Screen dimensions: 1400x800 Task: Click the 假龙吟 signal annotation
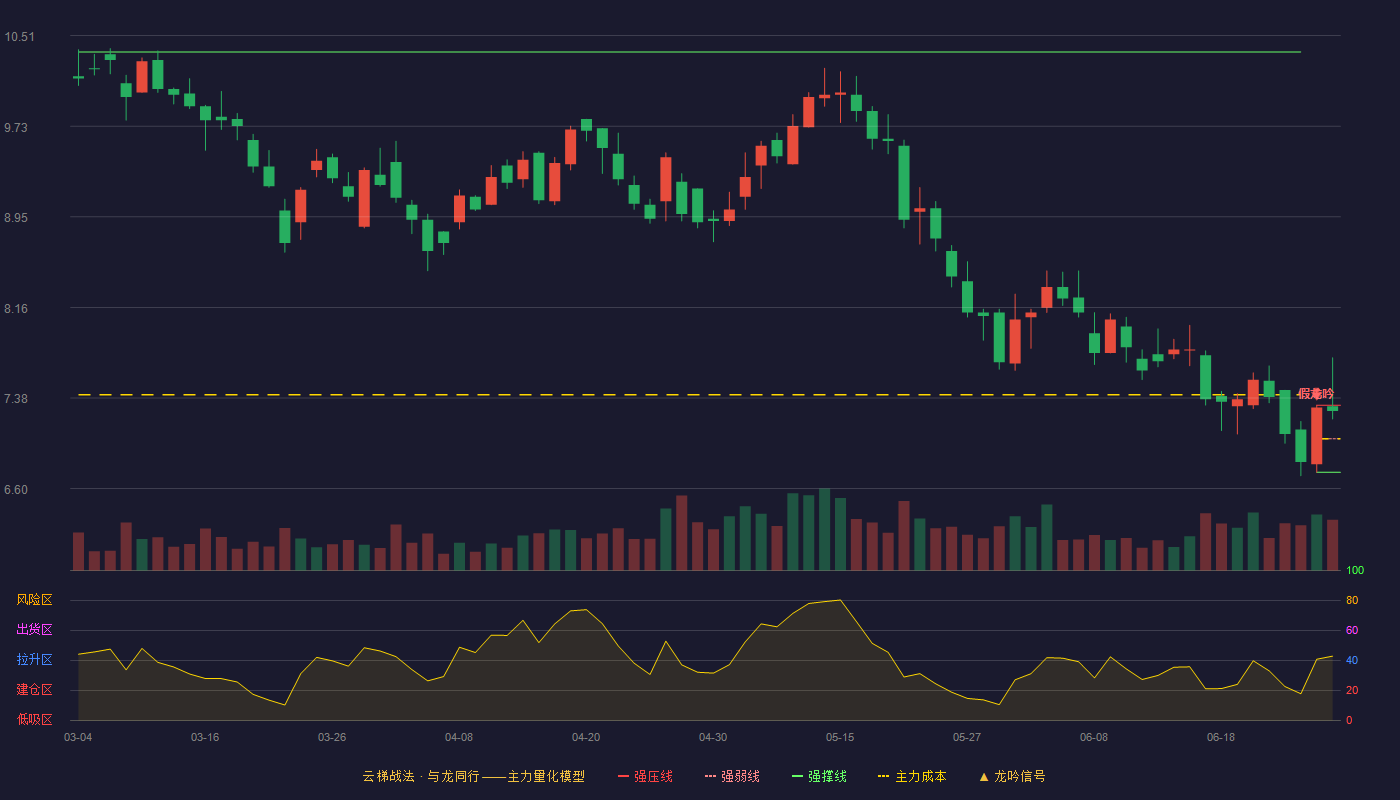pos(1316,394)
